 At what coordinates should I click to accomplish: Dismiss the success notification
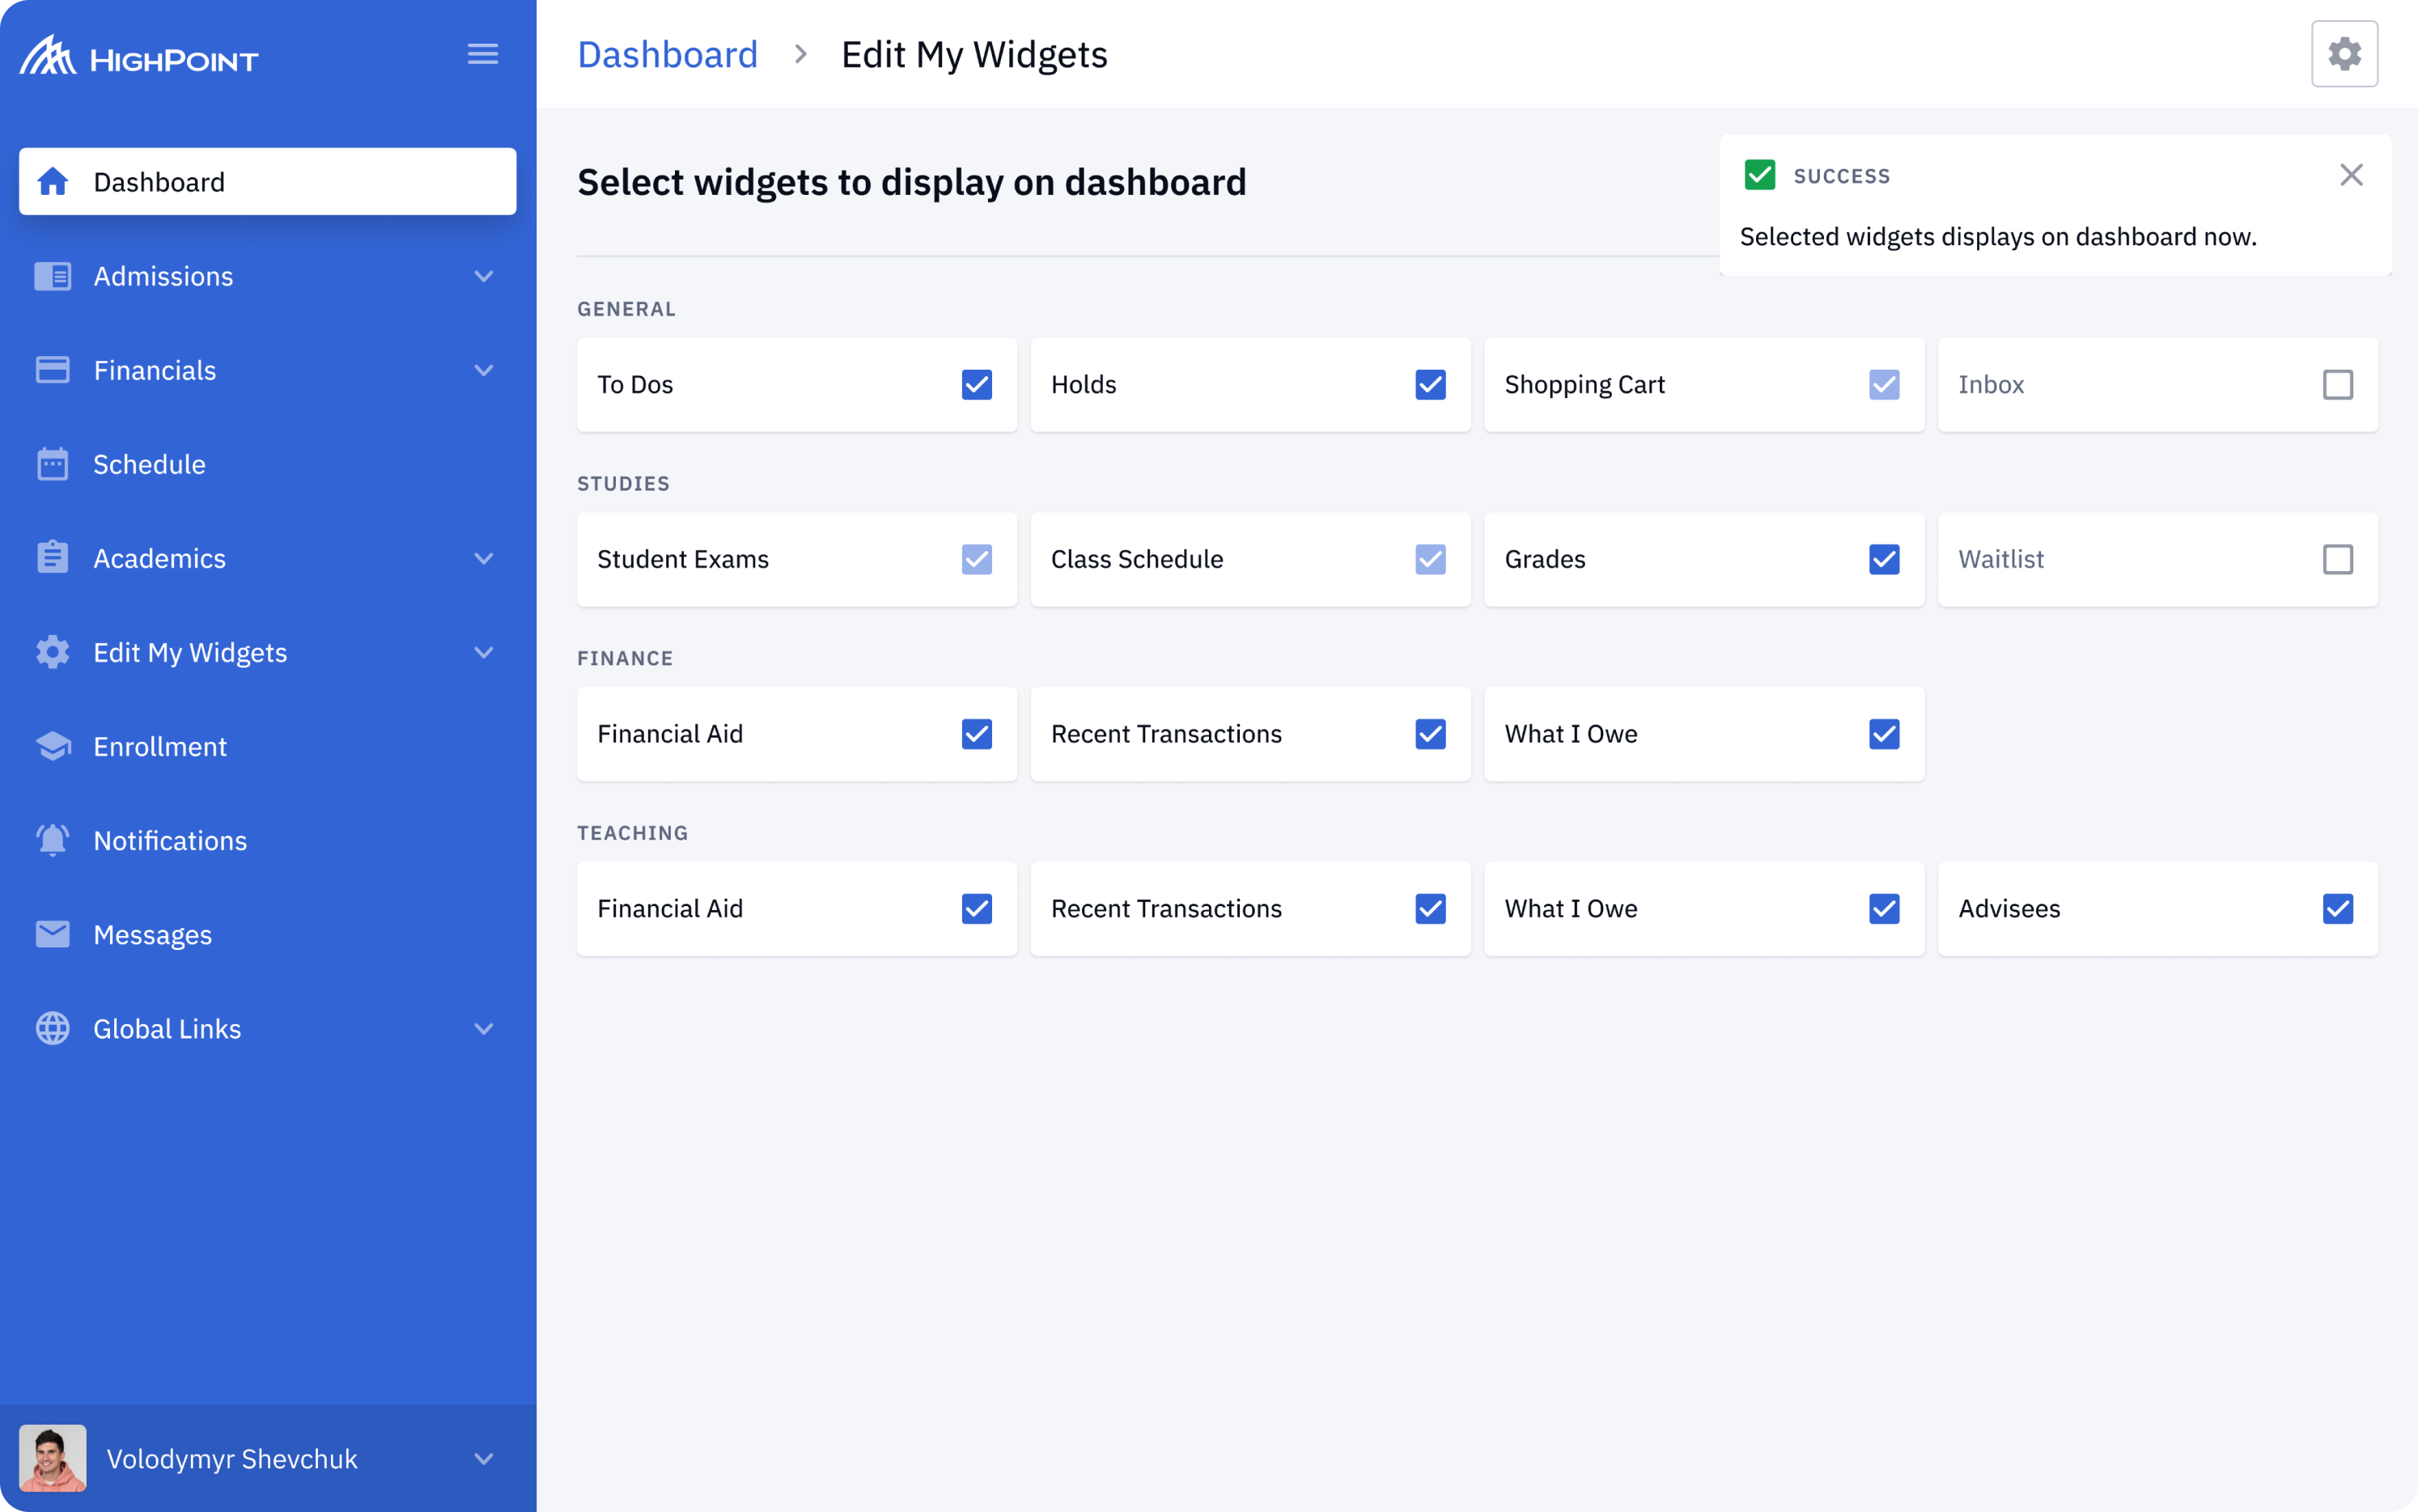[2351, 174]
